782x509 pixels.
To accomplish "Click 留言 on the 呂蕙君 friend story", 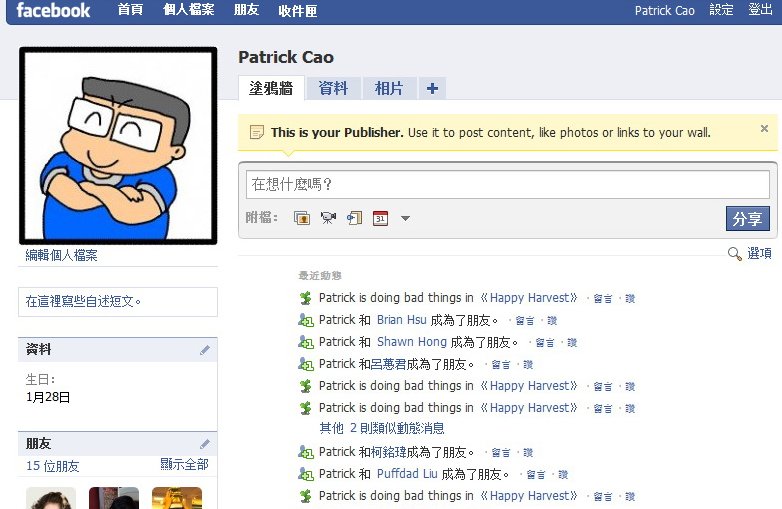I will [x=501, y=365].
